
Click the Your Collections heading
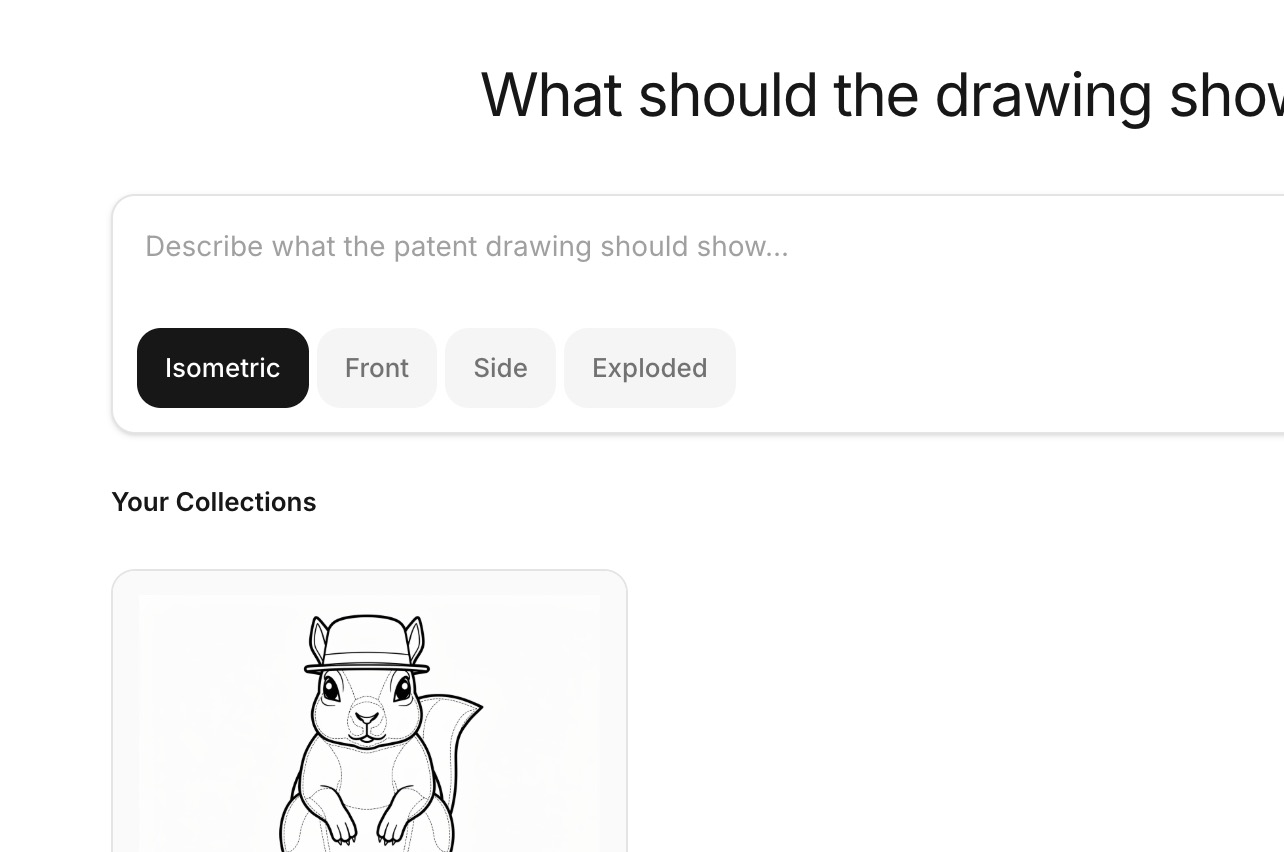213,501
